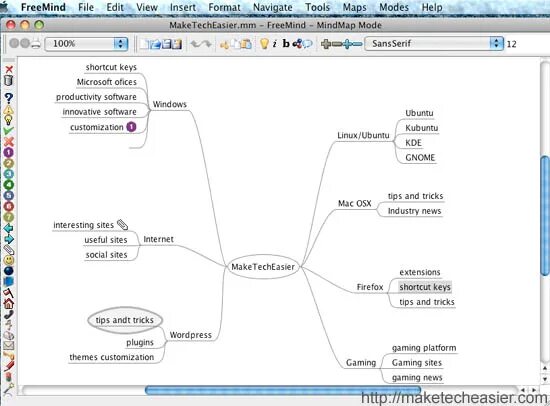Click the blue plus unfold-all toolbar icon
This screenshot has width=550, height=406.
pyautogui.click(x=347, y=44)
